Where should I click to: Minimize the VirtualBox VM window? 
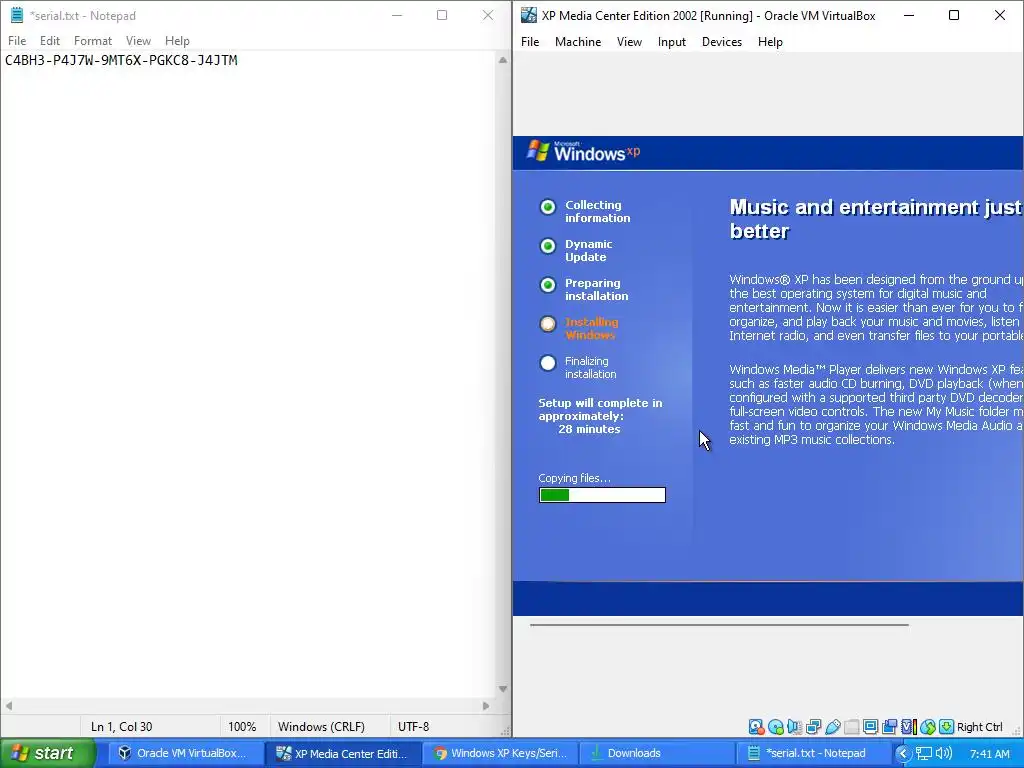pyautogui.click(x=908, y=15)
